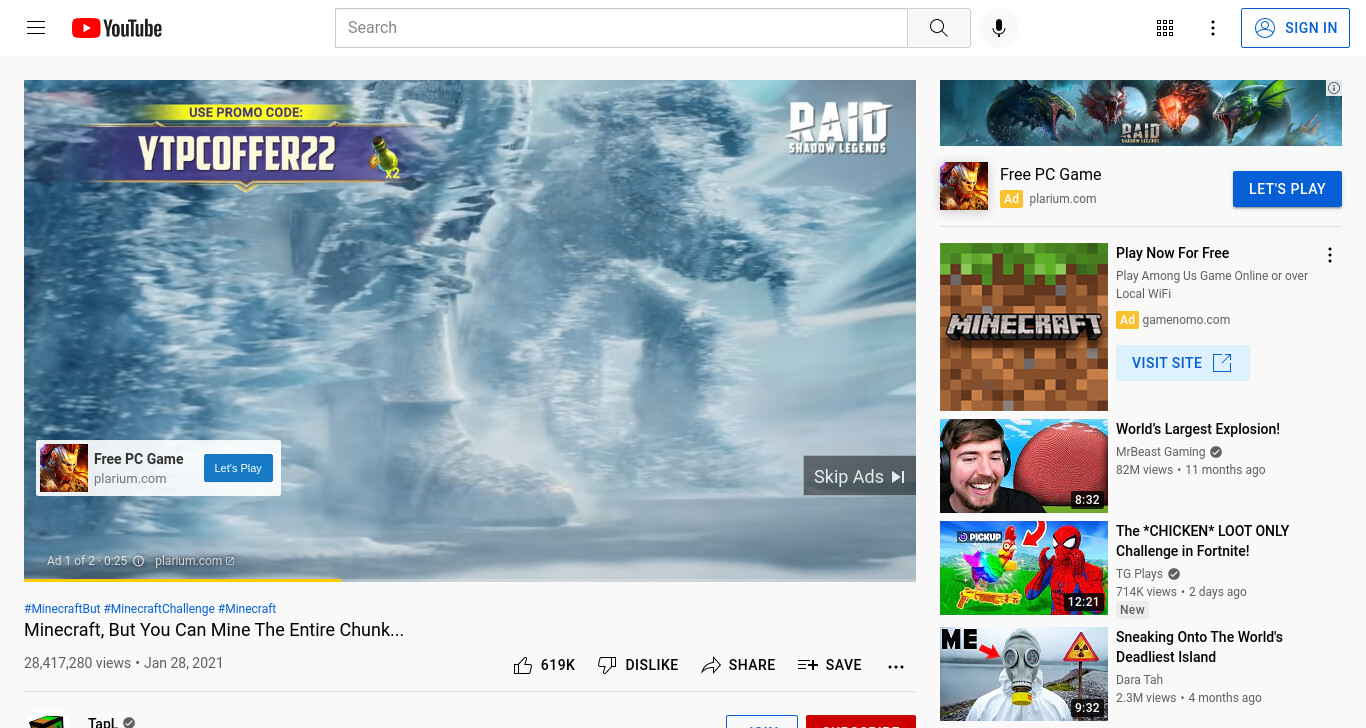The height and width of the screenshot is (728, 1366).
Task: Click the ad info icon next to 0:25
Action: pos(139,561)
